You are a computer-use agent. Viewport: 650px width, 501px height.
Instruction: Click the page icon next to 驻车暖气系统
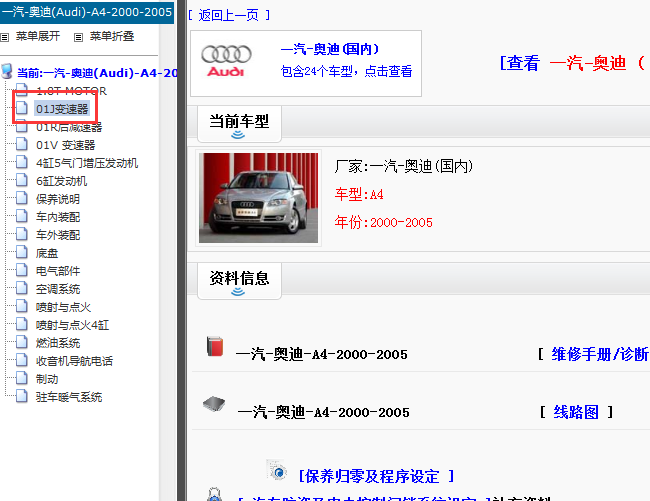(22, 396)
